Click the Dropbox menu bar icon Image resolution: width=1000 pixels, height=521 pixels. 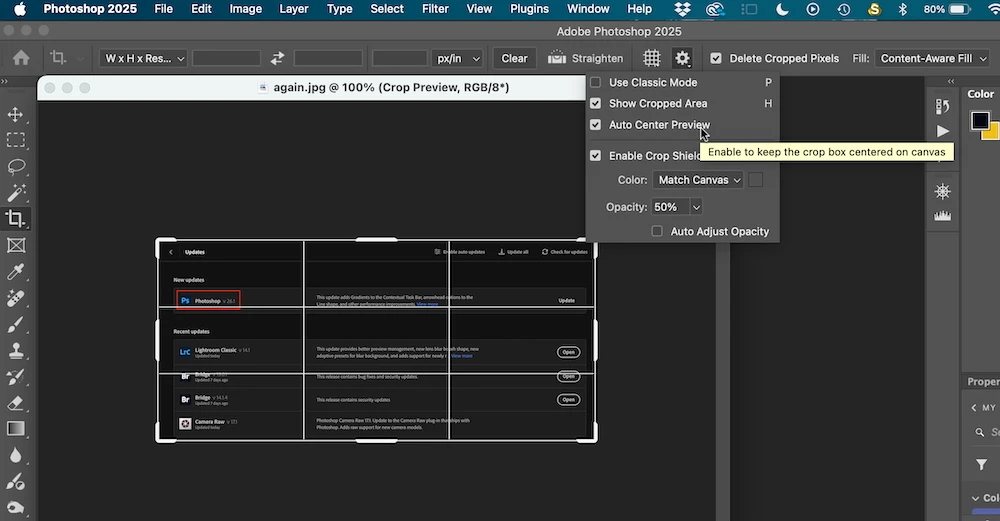(682, 9)
